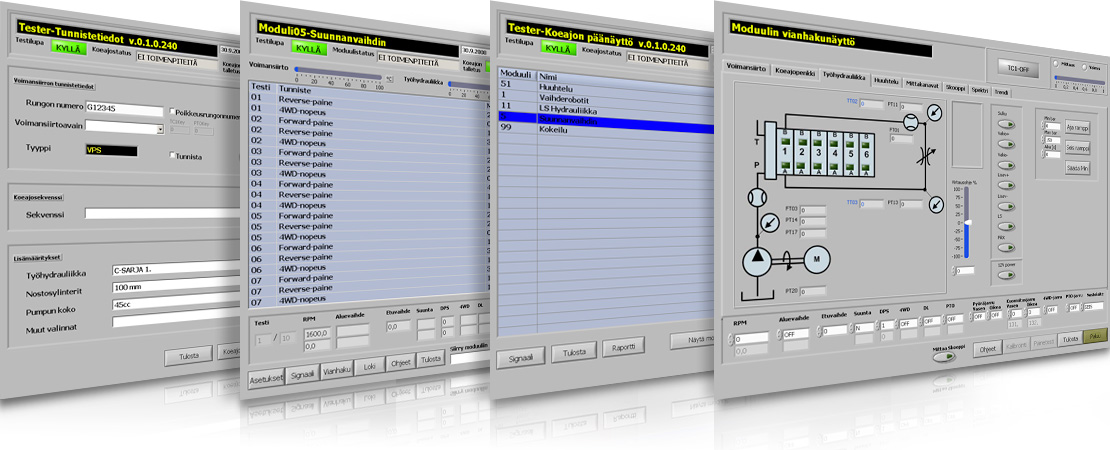Click the Suunta stepper arrows
Screen dimensions: 1110x450
tap(852, 328)
